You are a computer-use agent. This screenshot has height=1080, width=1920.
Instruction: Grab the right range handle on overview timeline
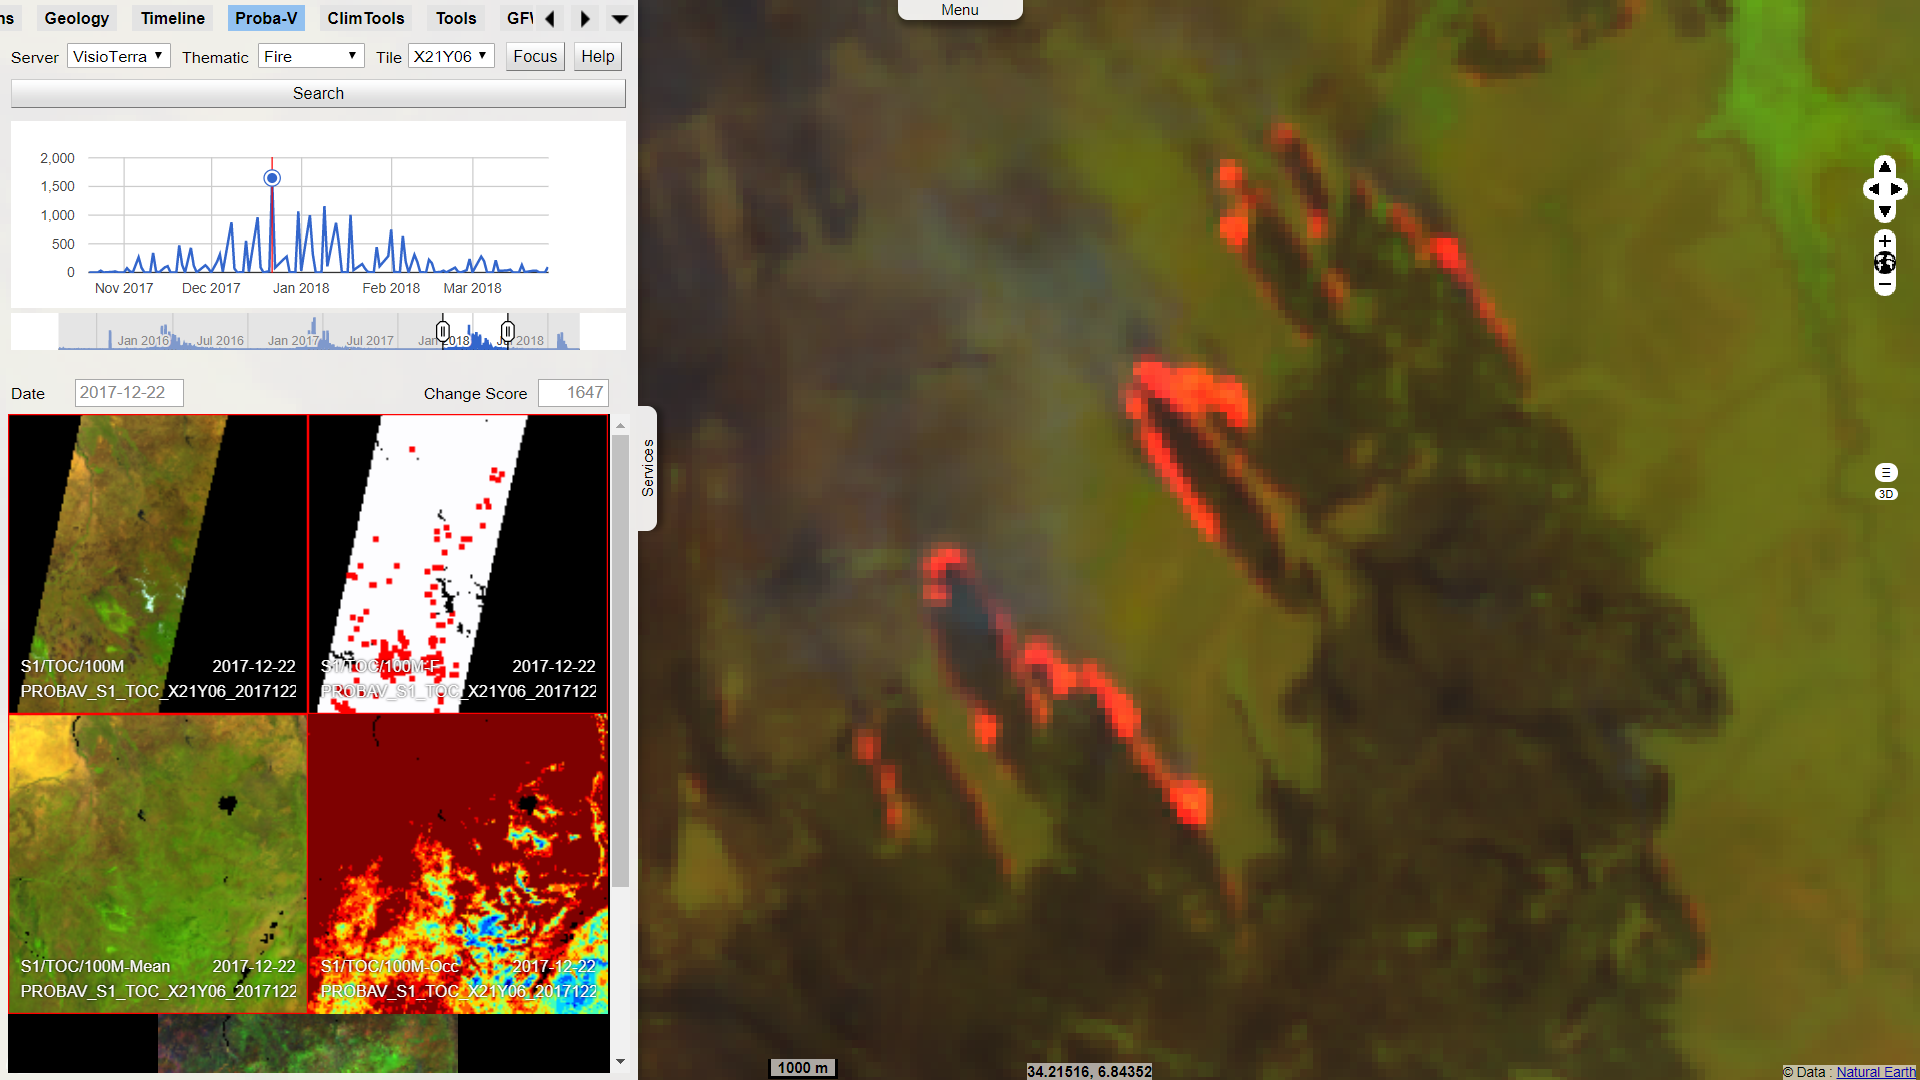tap(508, 330)
